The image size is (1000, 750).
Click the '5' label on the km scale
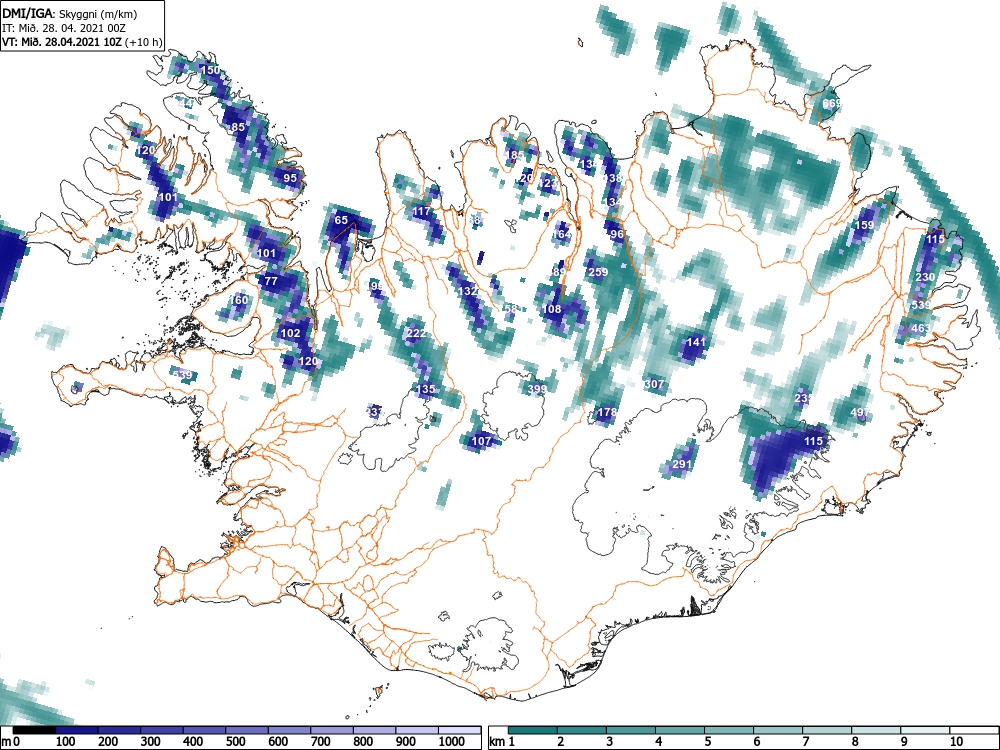click(707, 741)
